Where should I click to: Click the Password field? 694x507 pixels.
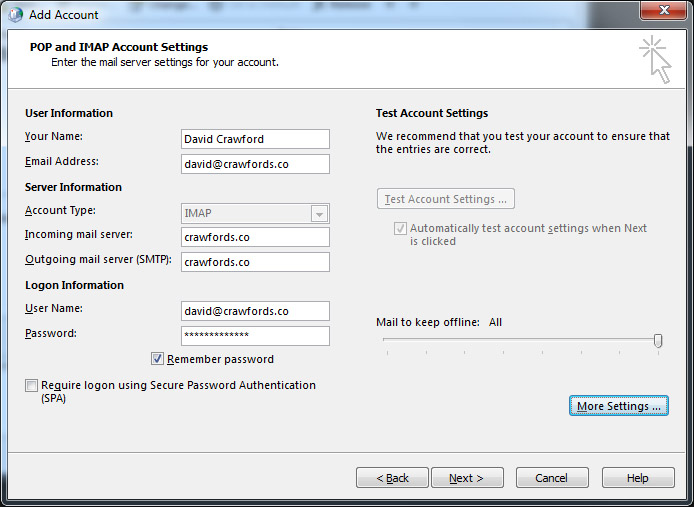pyautogui.click(x=255, y=336)
